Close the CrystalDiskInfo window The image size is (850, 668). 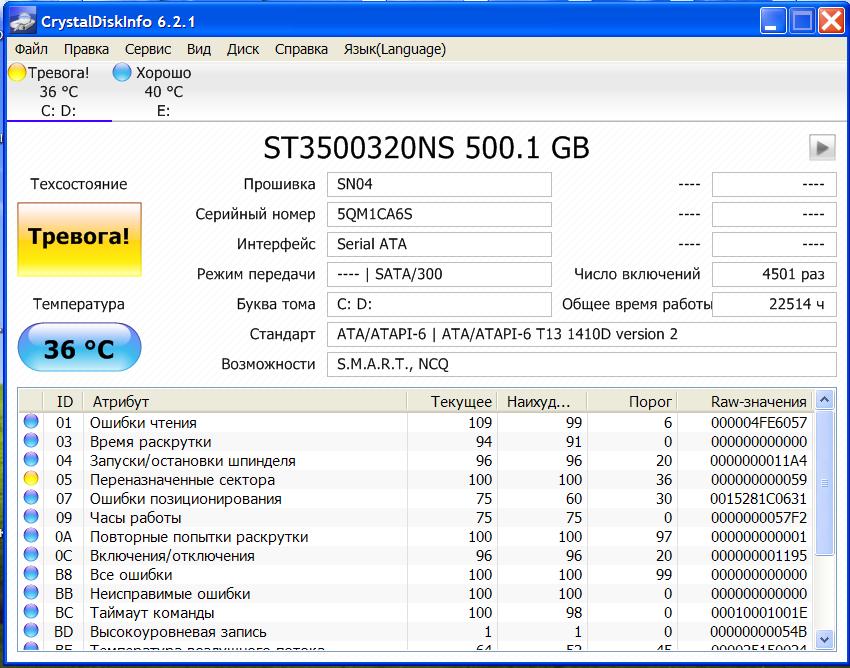[831, 22]
